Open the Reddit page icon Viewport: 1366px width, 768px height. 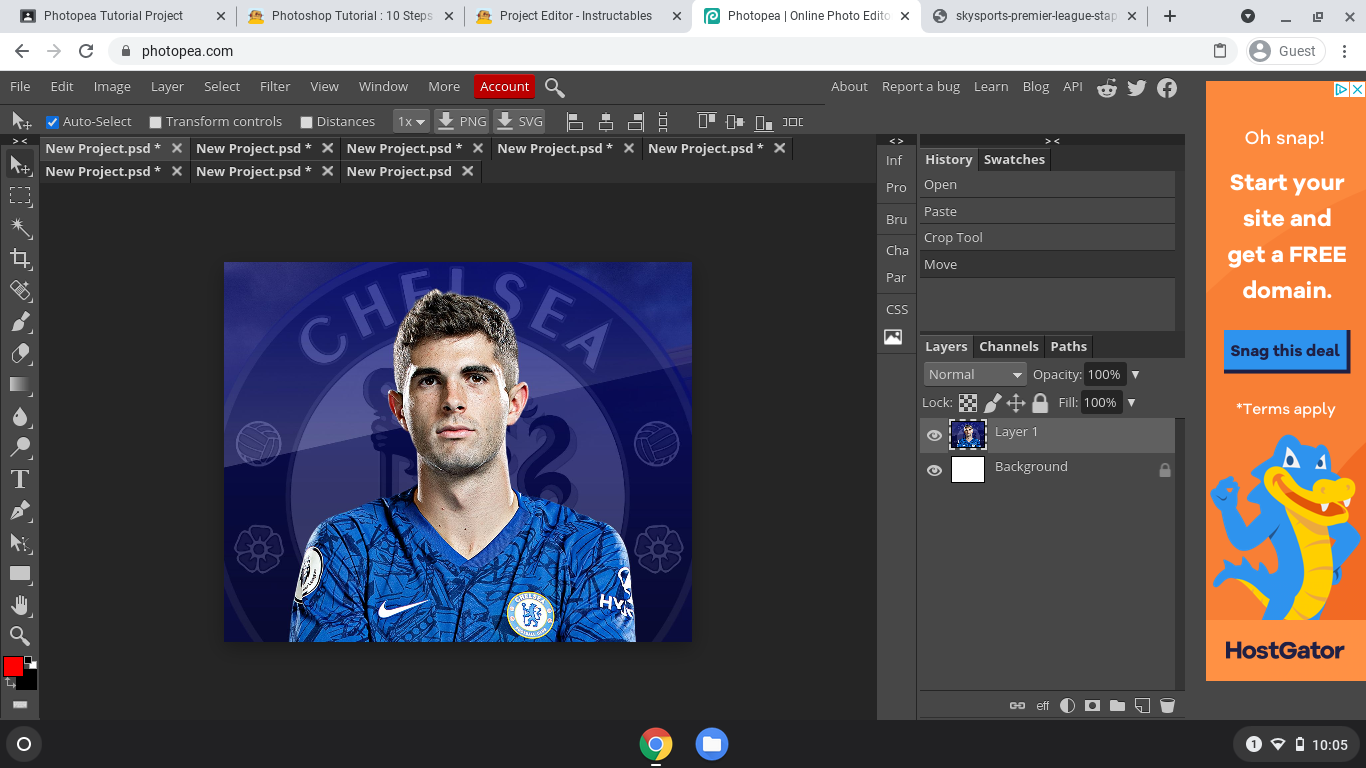[1107, 88]
